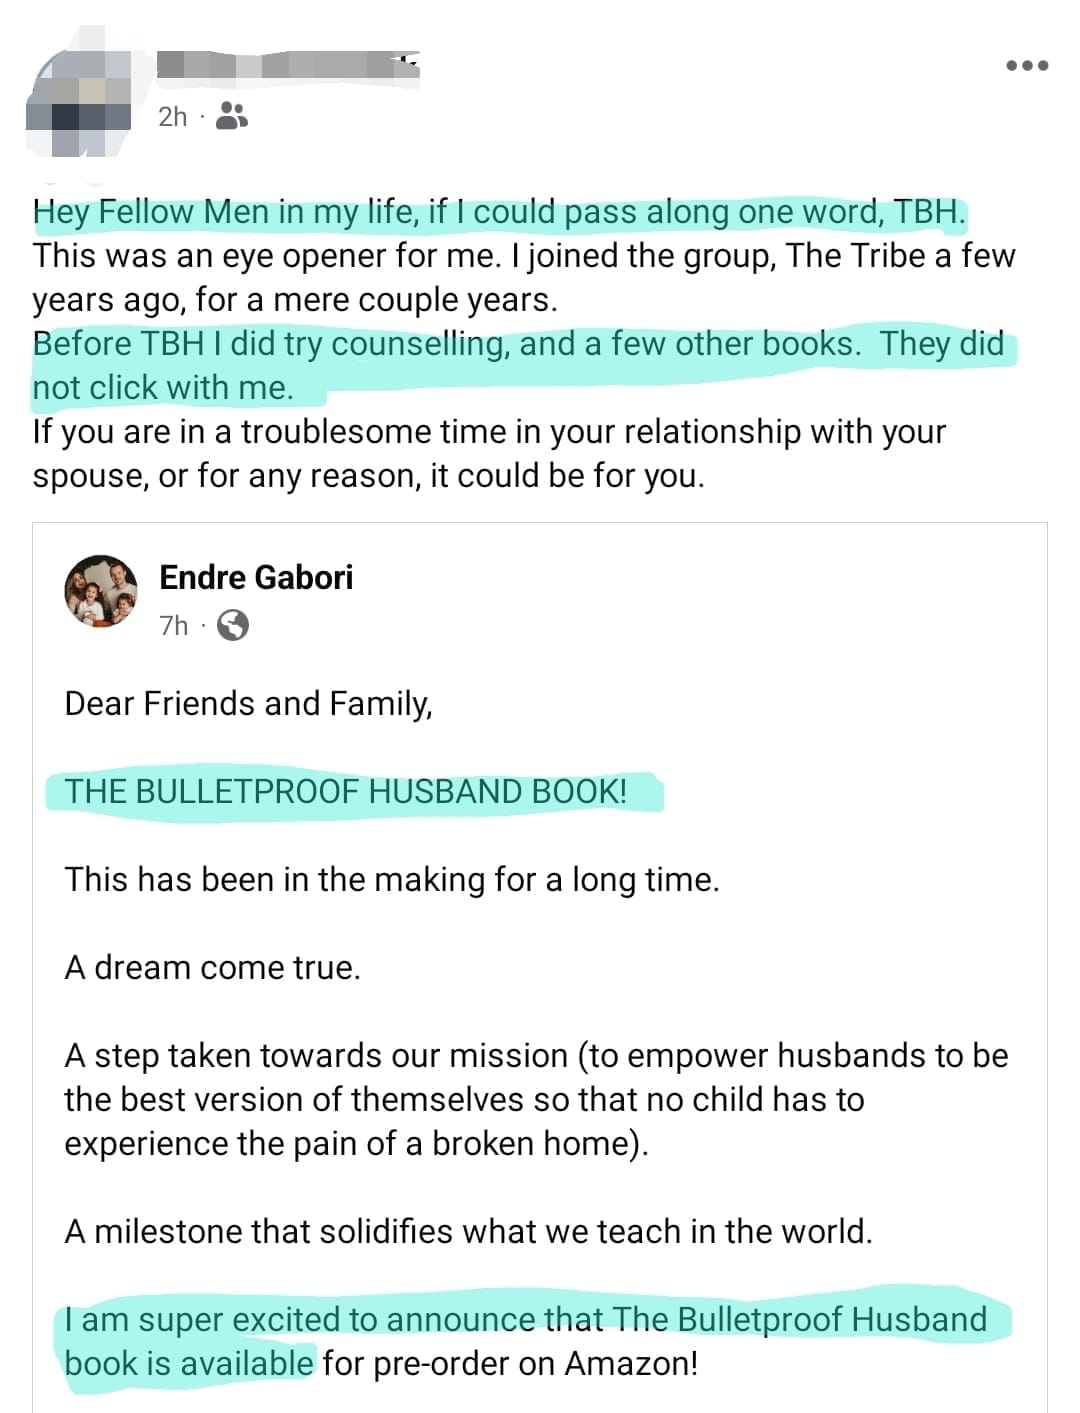1080x1413 pixels.
Task: Open the post's 2h timestamp
Action: [x=172, y=117]
